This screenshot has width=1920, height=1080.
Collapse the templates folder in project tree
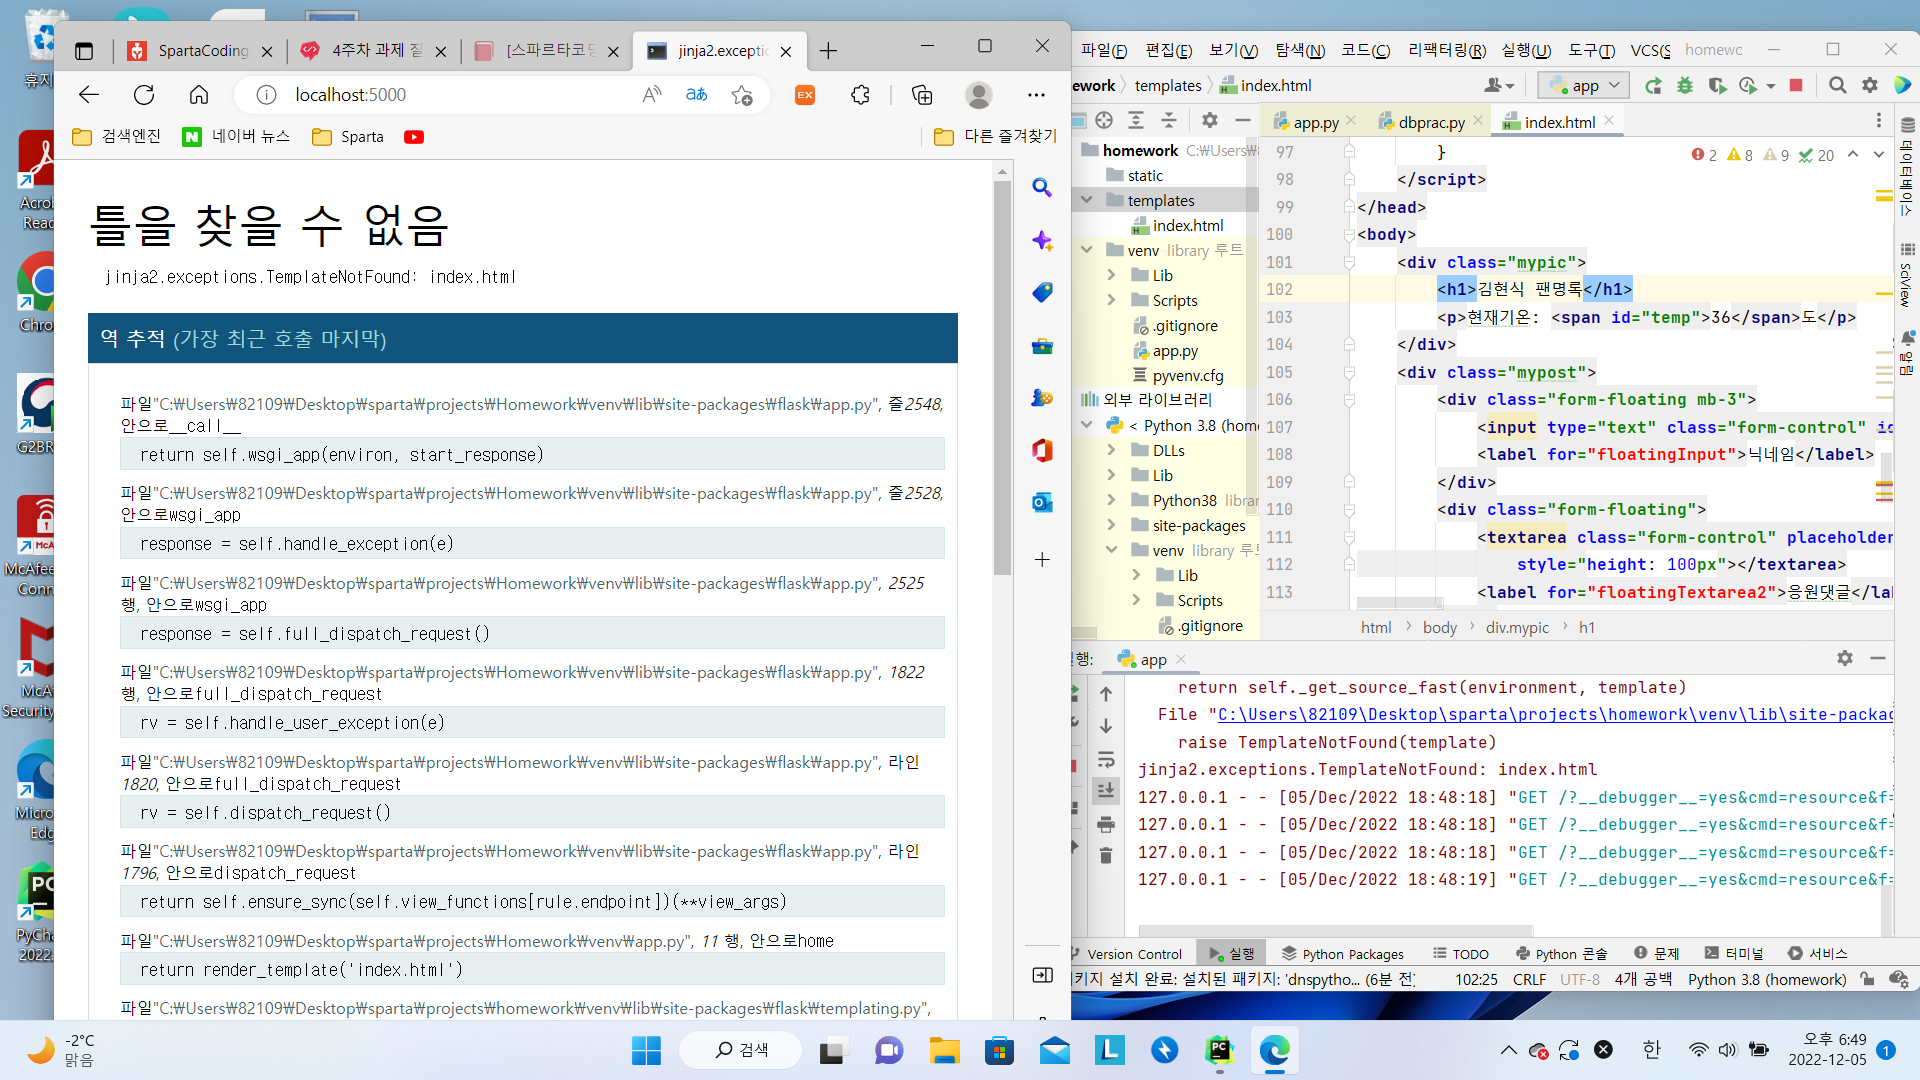pyautogui.click(x=1087, y=200)
